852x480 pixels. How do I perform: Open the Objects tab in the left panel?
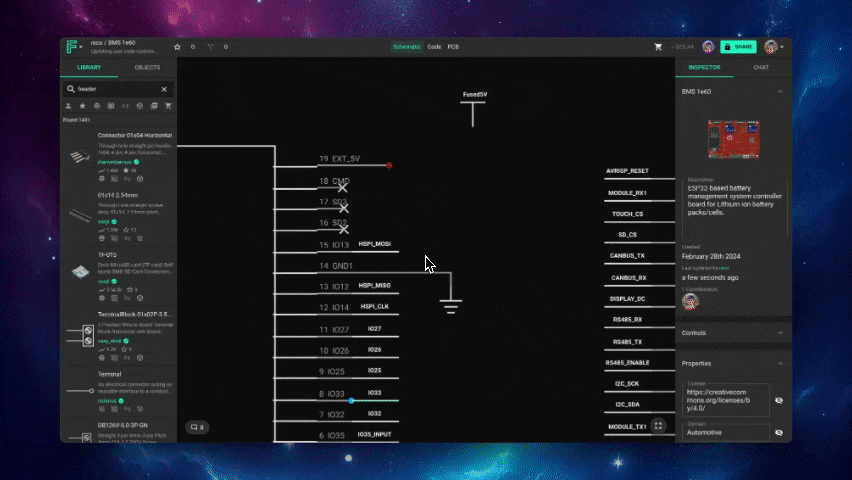(x=147, y=68)
